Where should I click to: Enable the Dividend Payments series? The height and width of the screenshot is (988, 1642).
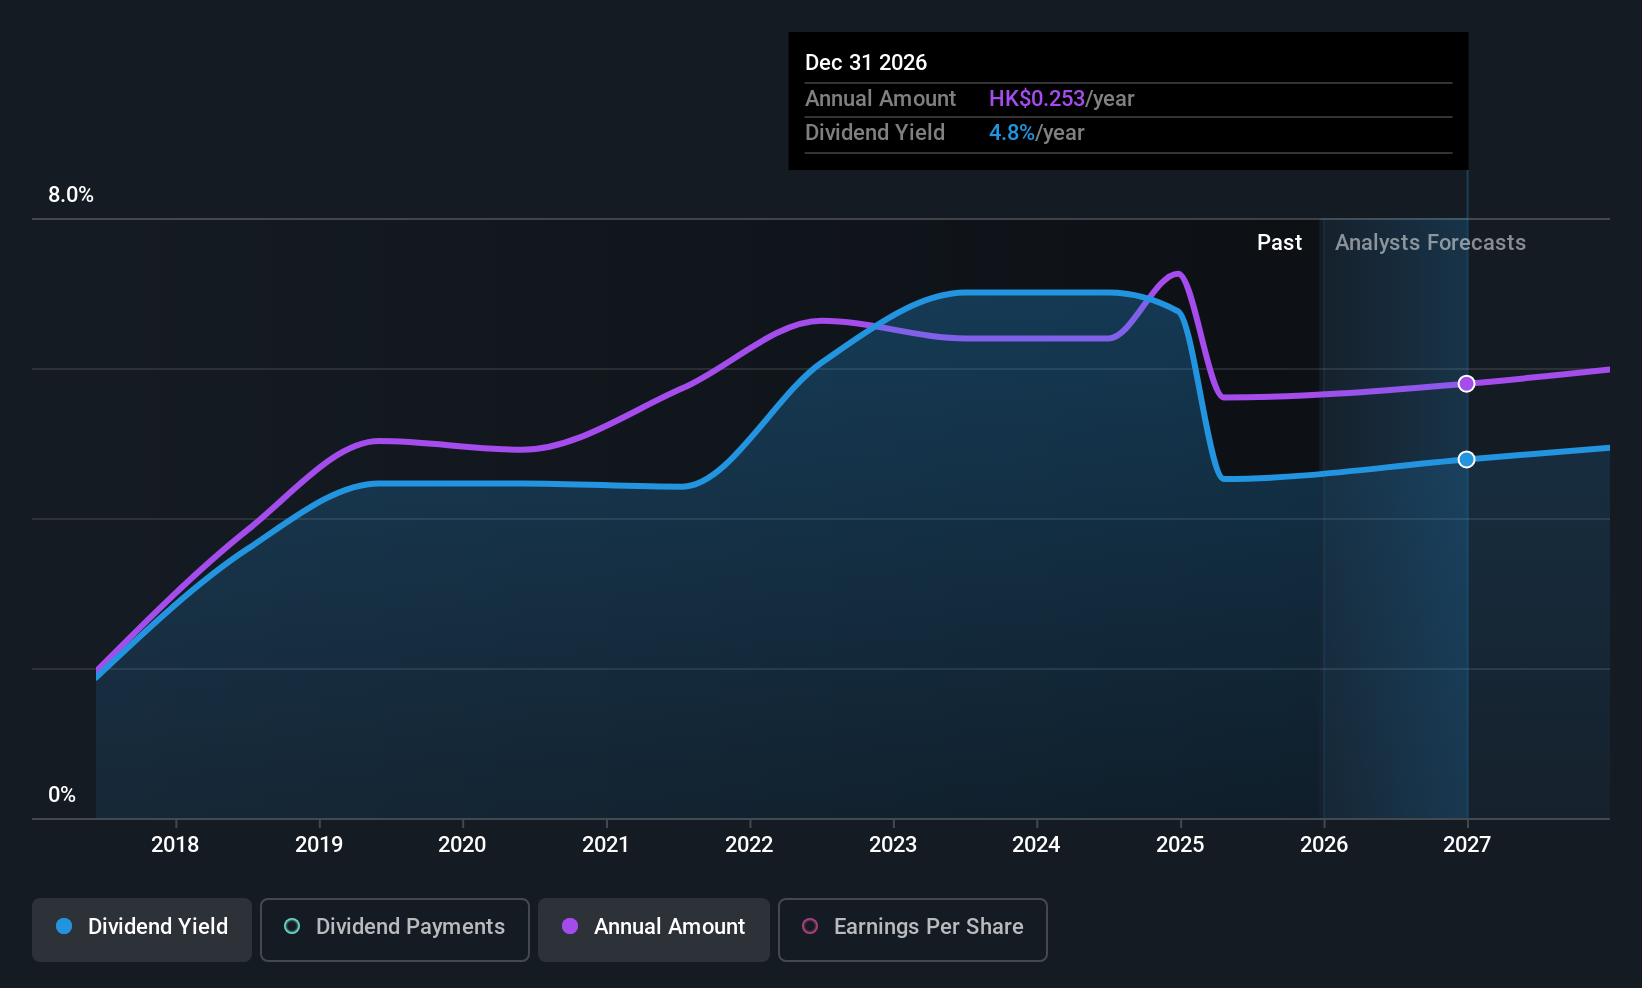coord(395,929)
